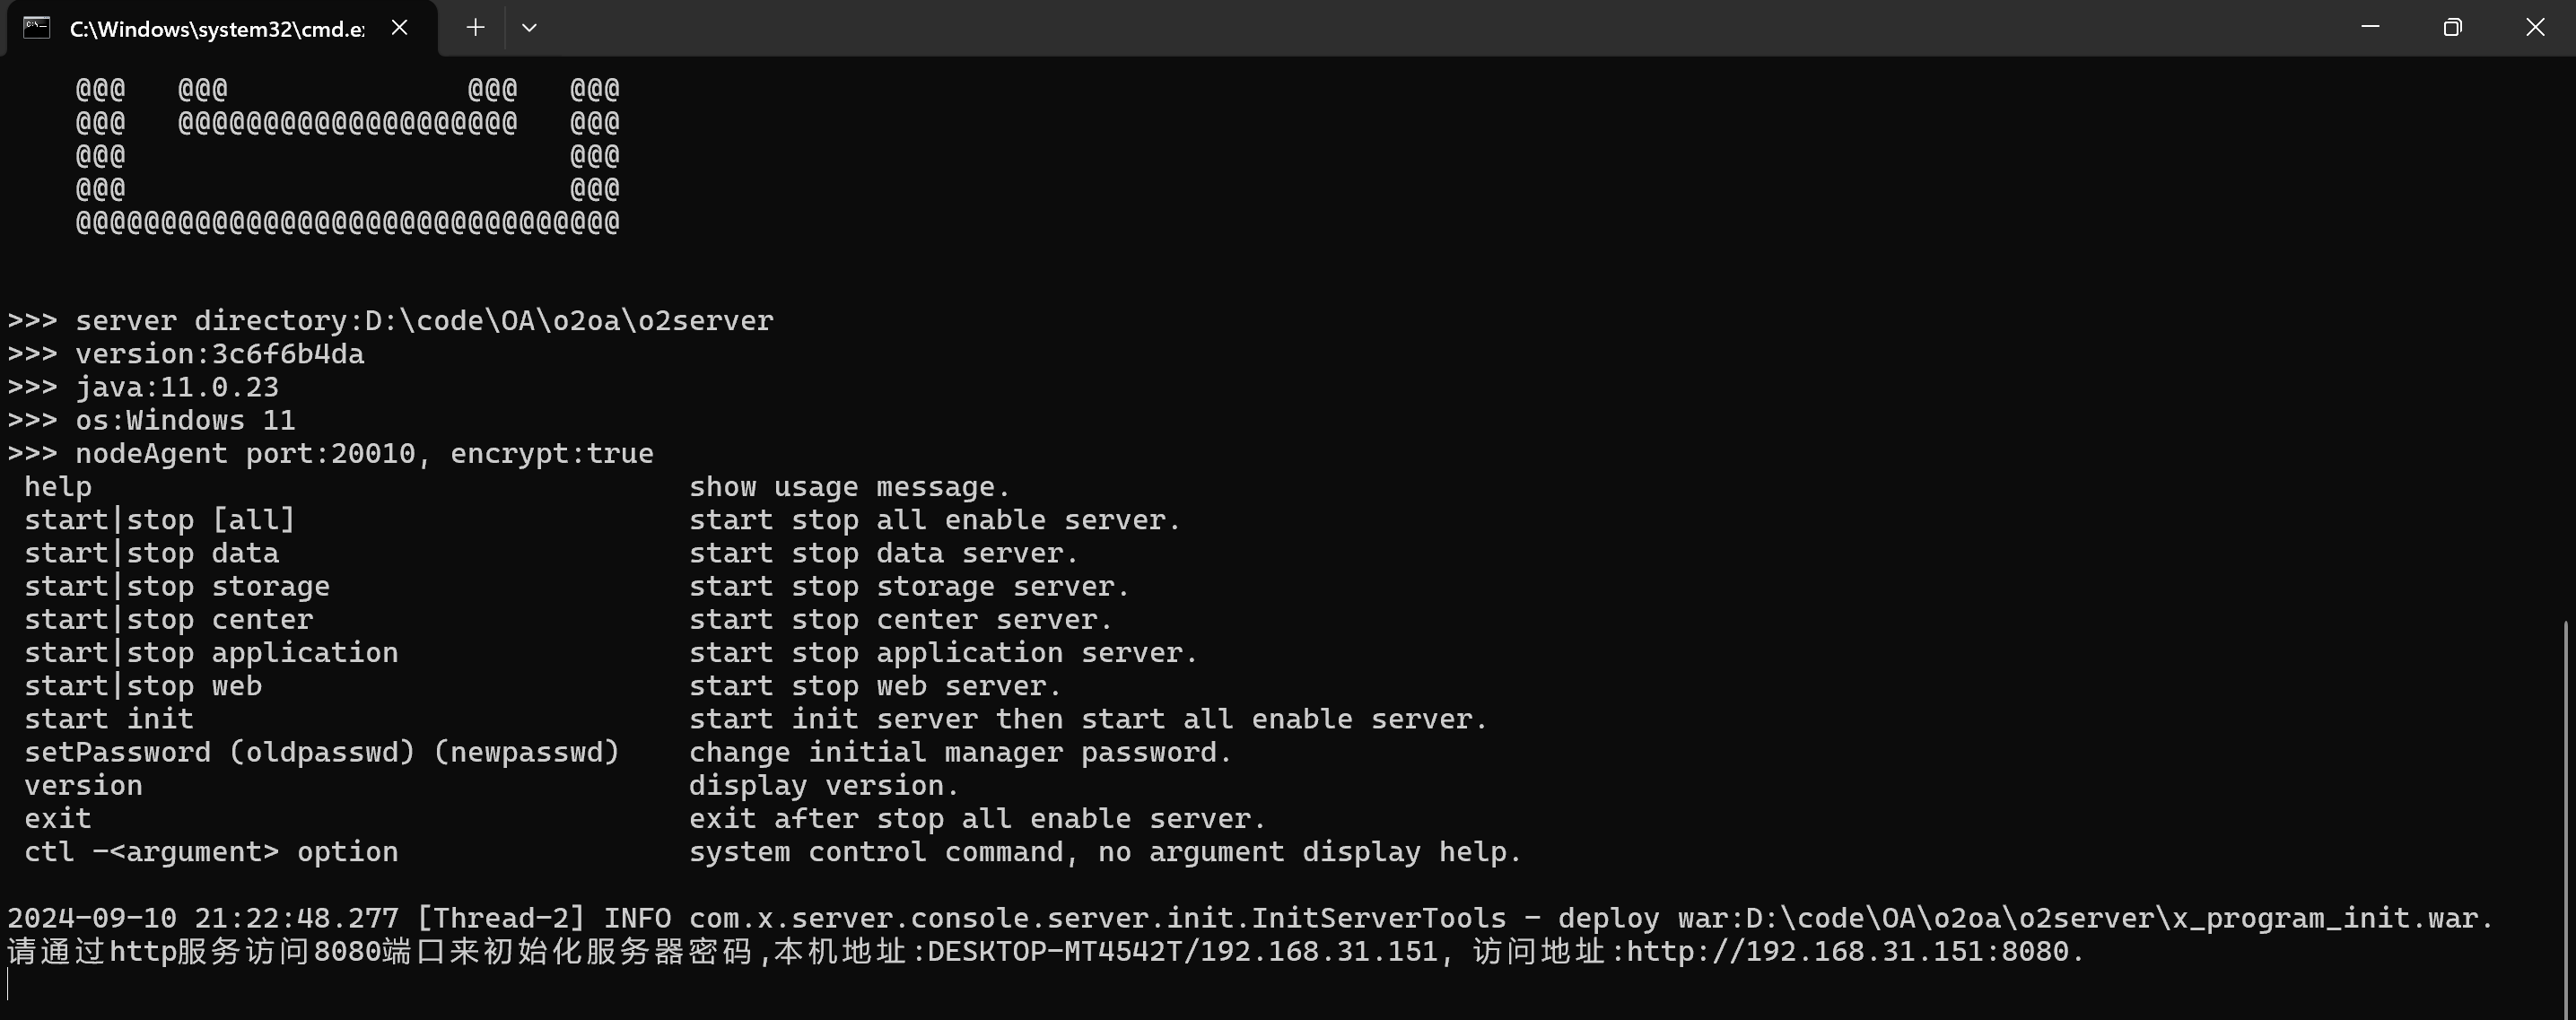
Task: Click the "ctl -<argument> option" command text
Action: click(211, 852)
